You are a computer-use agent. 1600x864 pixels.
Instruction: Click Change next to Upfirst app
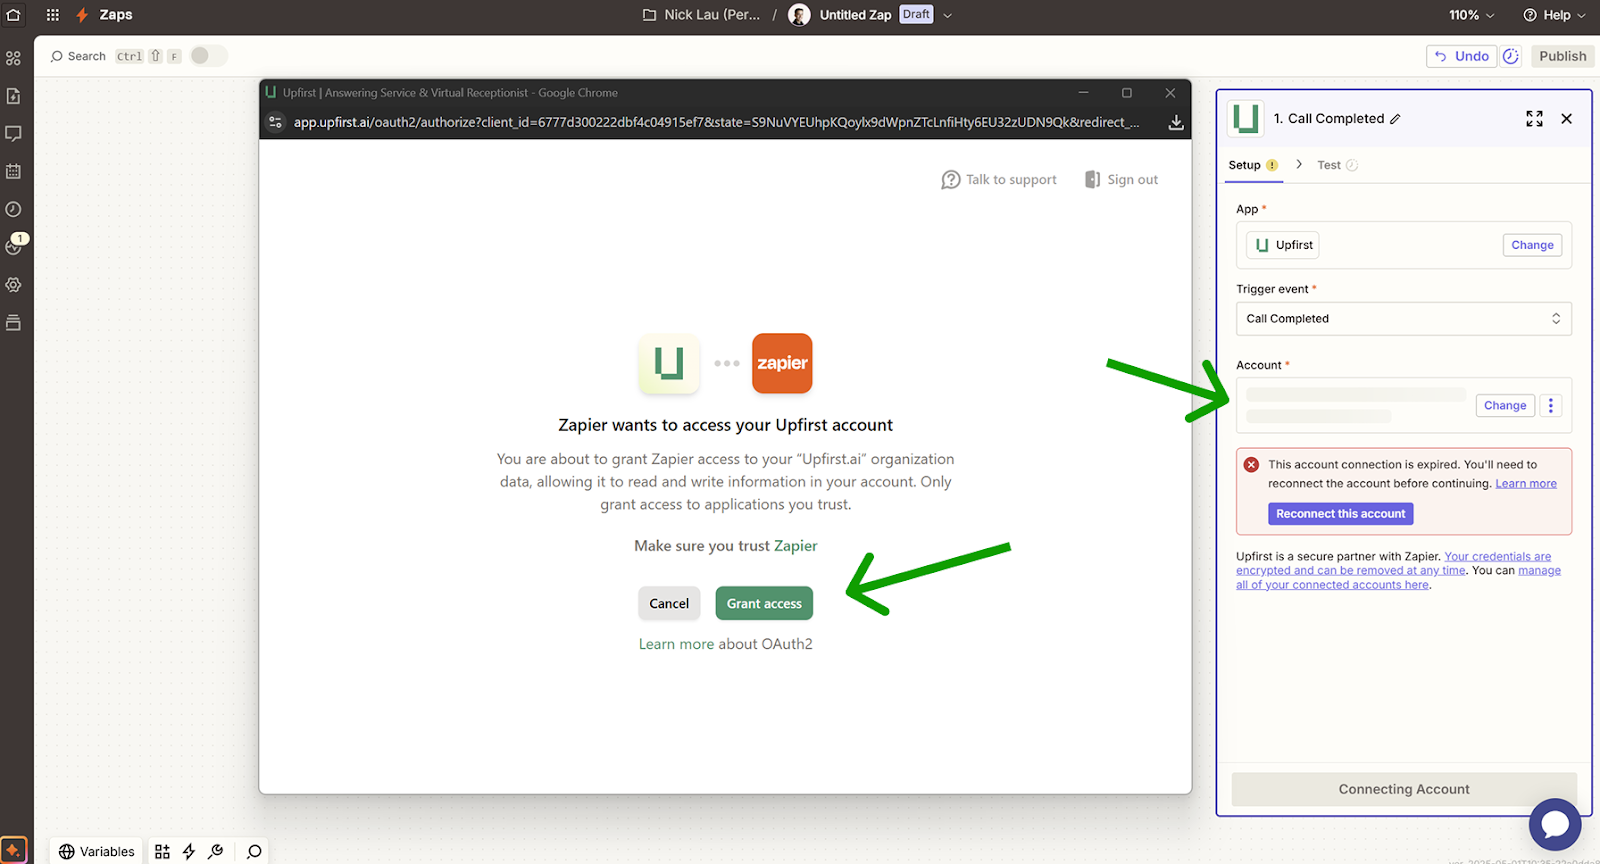pyautogui.click(x=1532, y=245)
